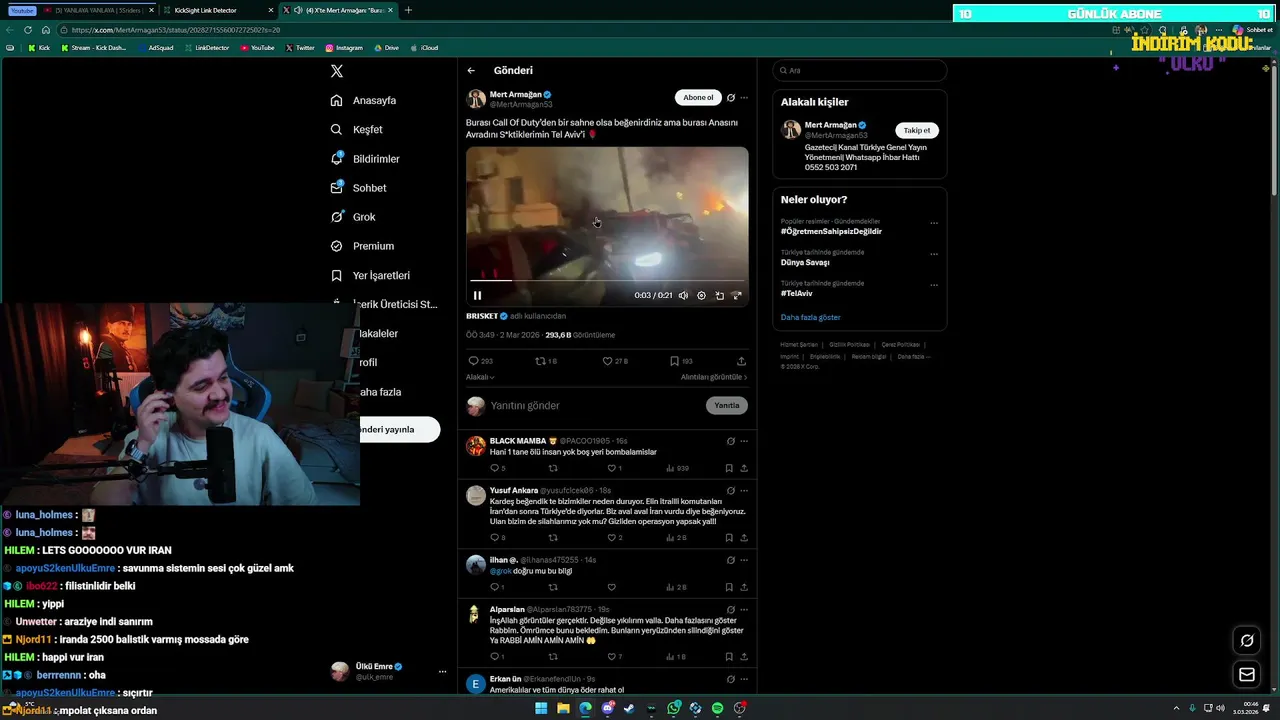Click the Ara search box

[x=860, y=71]
